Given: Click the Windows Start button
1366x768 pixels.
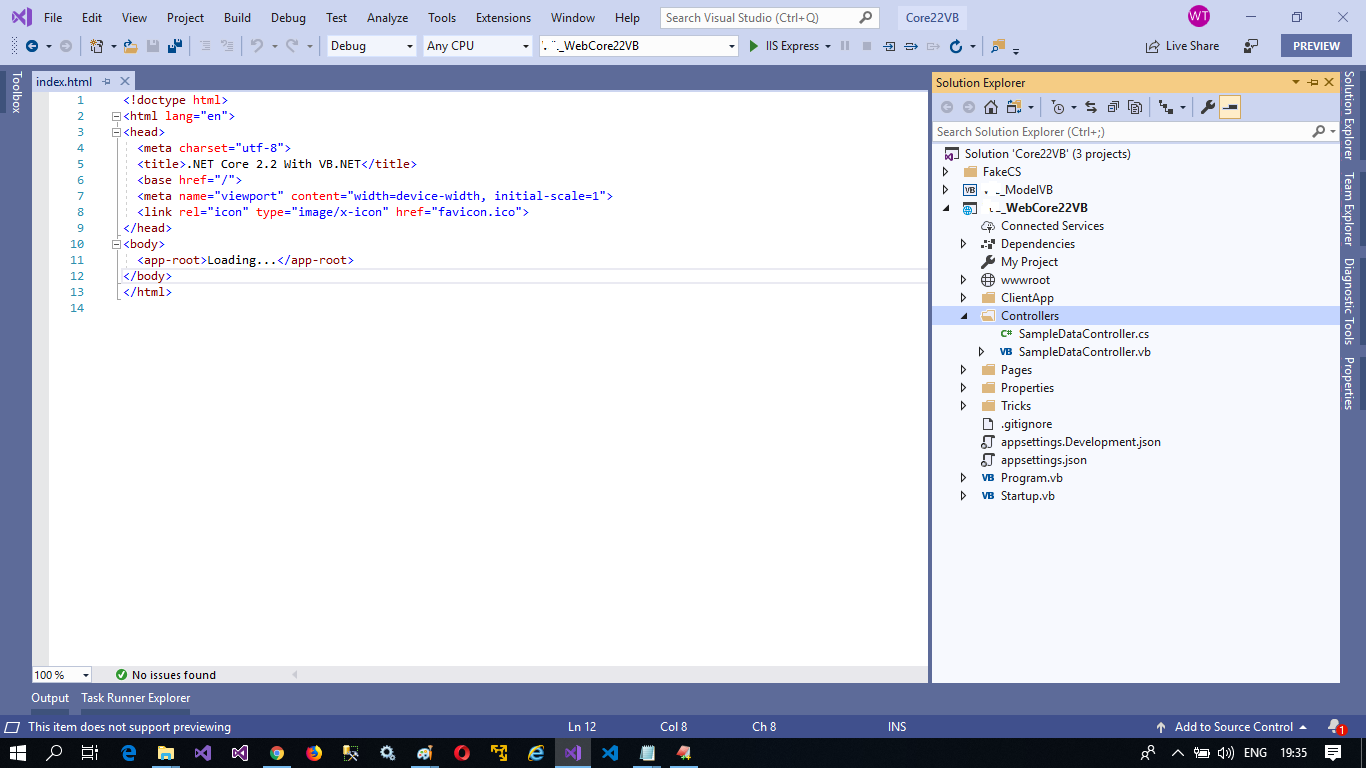Looking at the screenshot, I should [18, 753].
